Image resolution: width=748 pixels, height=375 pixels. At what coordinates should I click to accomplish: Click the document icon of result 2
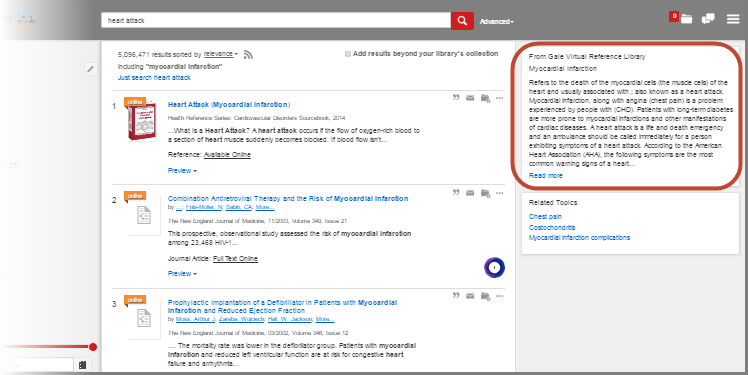pyautogui.click(x=144, y=216)
